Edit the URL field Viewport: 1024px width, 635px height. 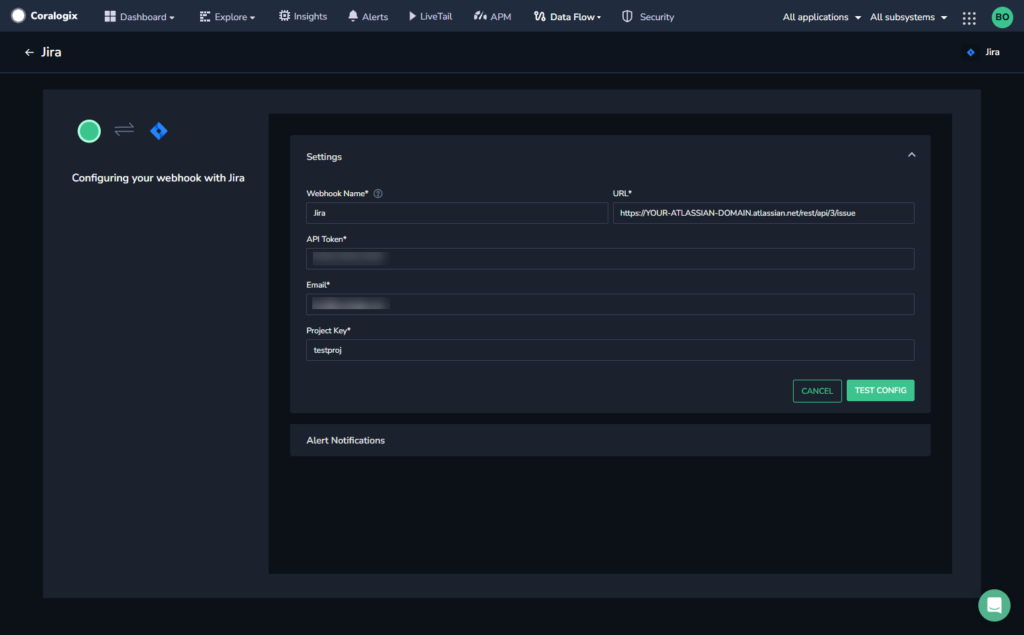pyautogui.click(x=763, y=213)
